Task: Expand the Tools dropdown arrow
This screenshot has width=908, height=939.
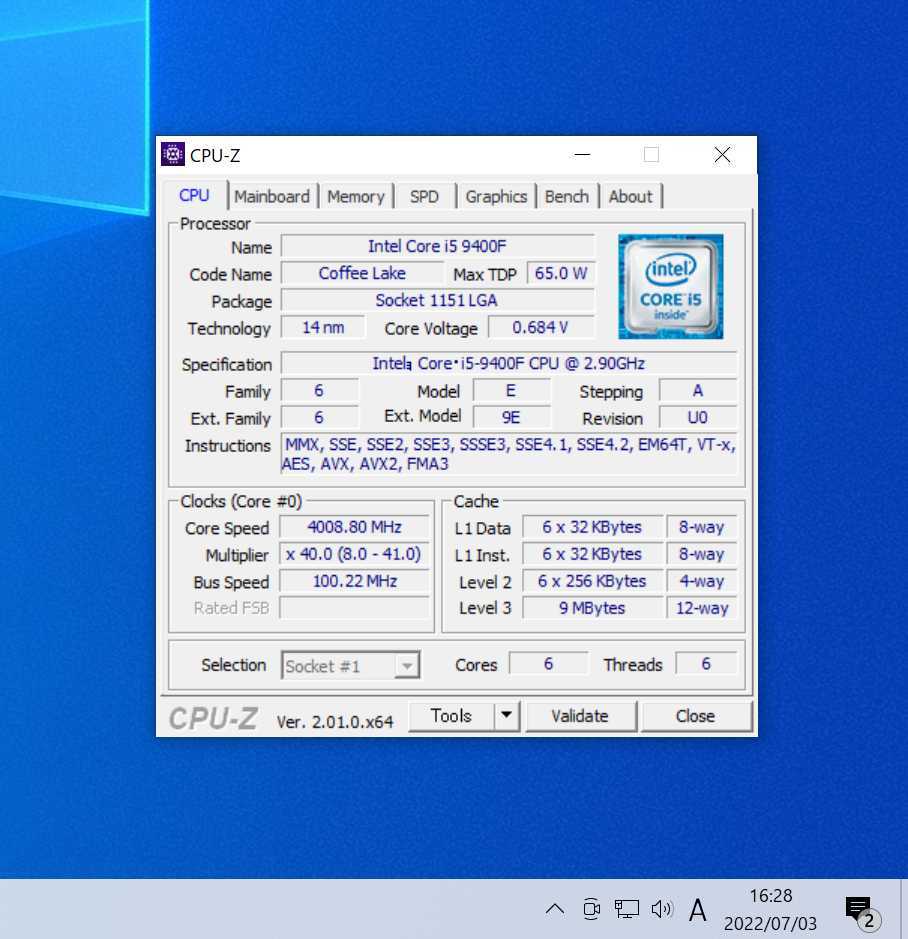Action: 507,716
